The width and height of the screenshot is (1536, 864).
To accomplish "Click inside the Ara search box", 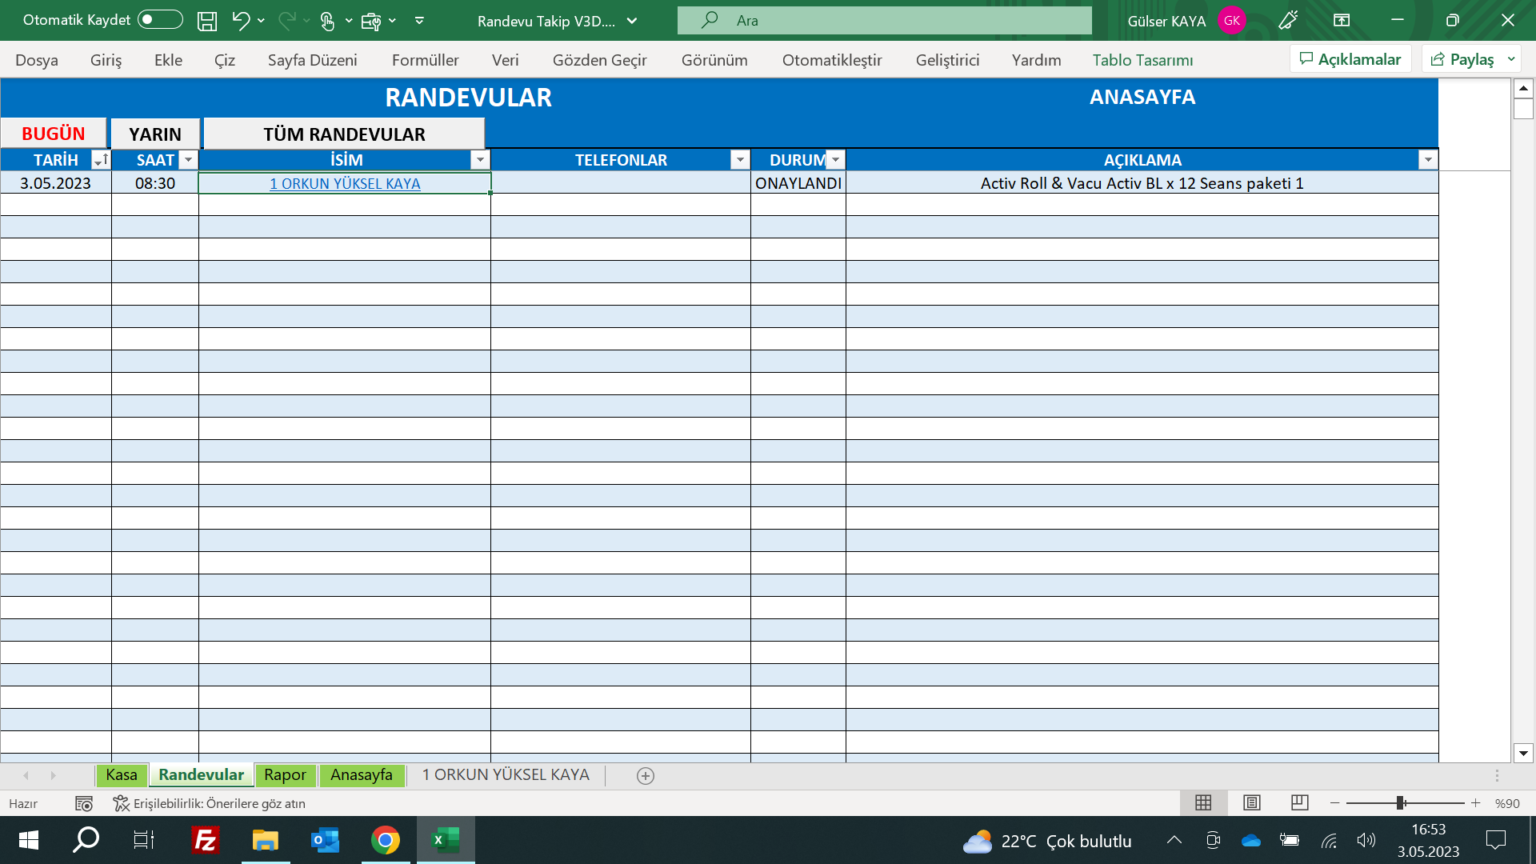I will (880, 20).
